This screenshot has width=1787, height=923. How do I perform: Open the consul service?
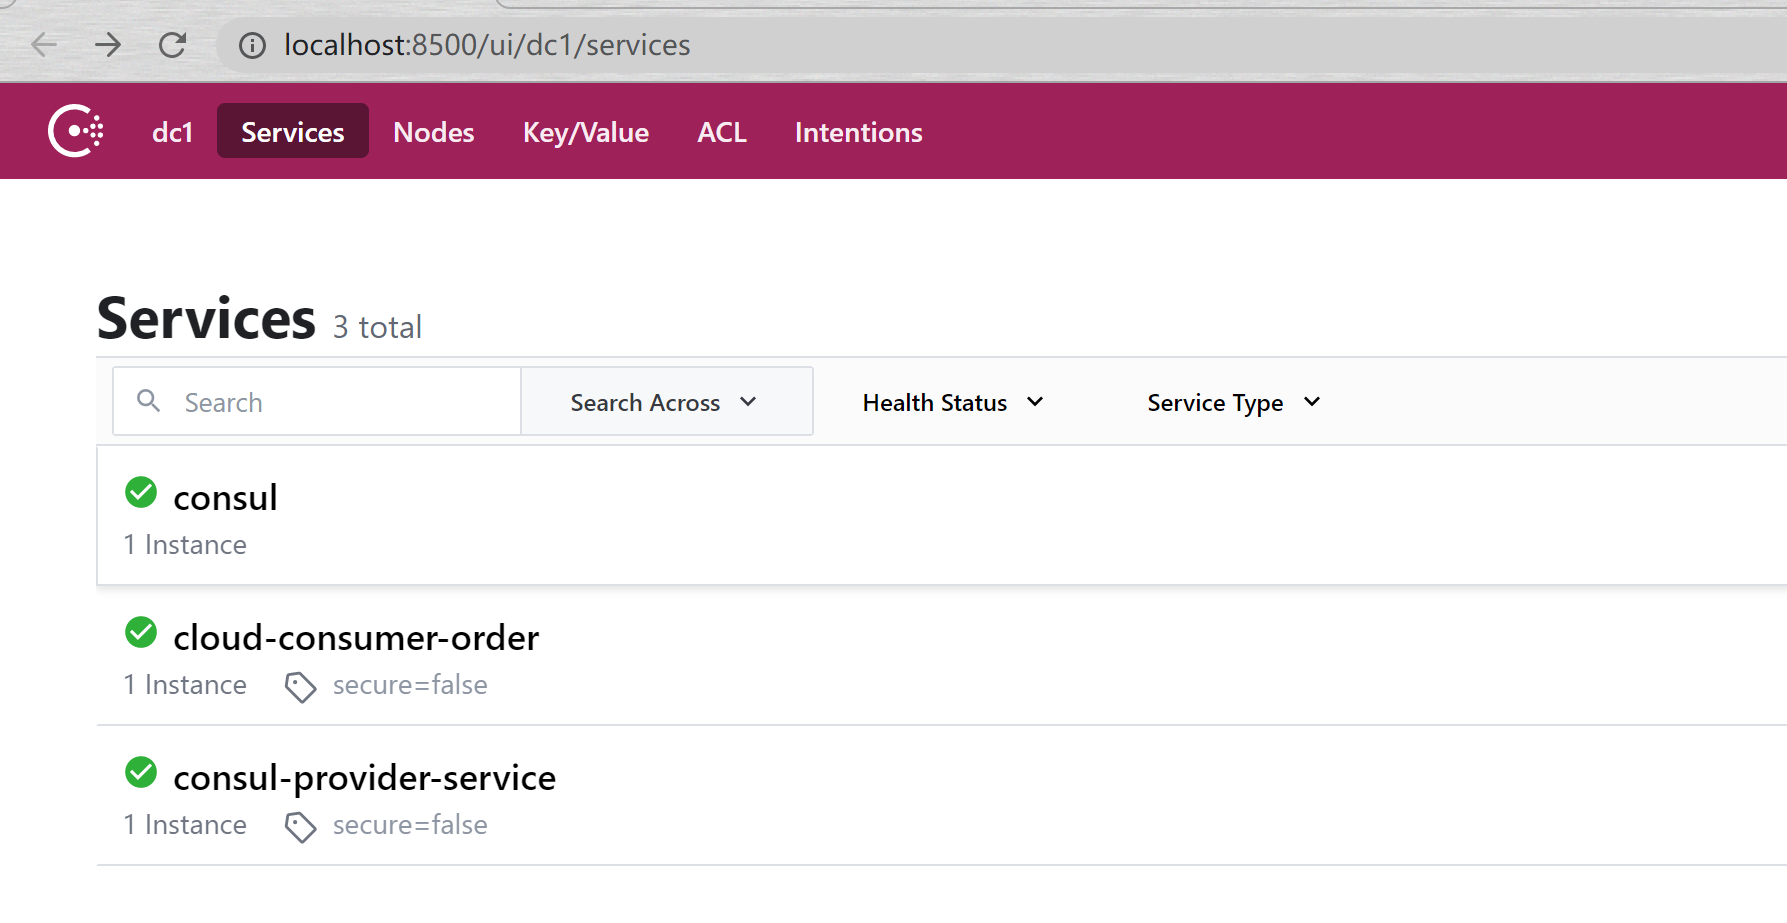[225, 497]
